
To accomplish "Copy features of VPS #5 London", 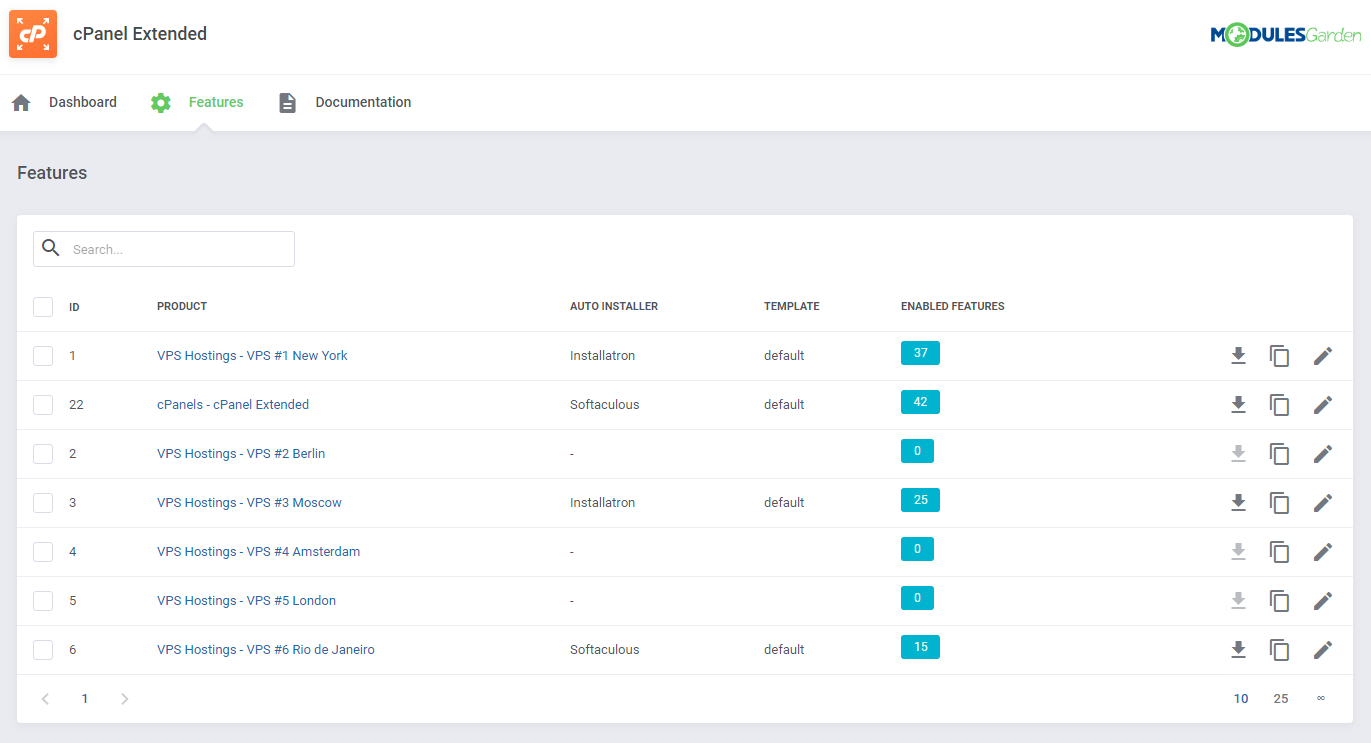I will [1280, 600].
